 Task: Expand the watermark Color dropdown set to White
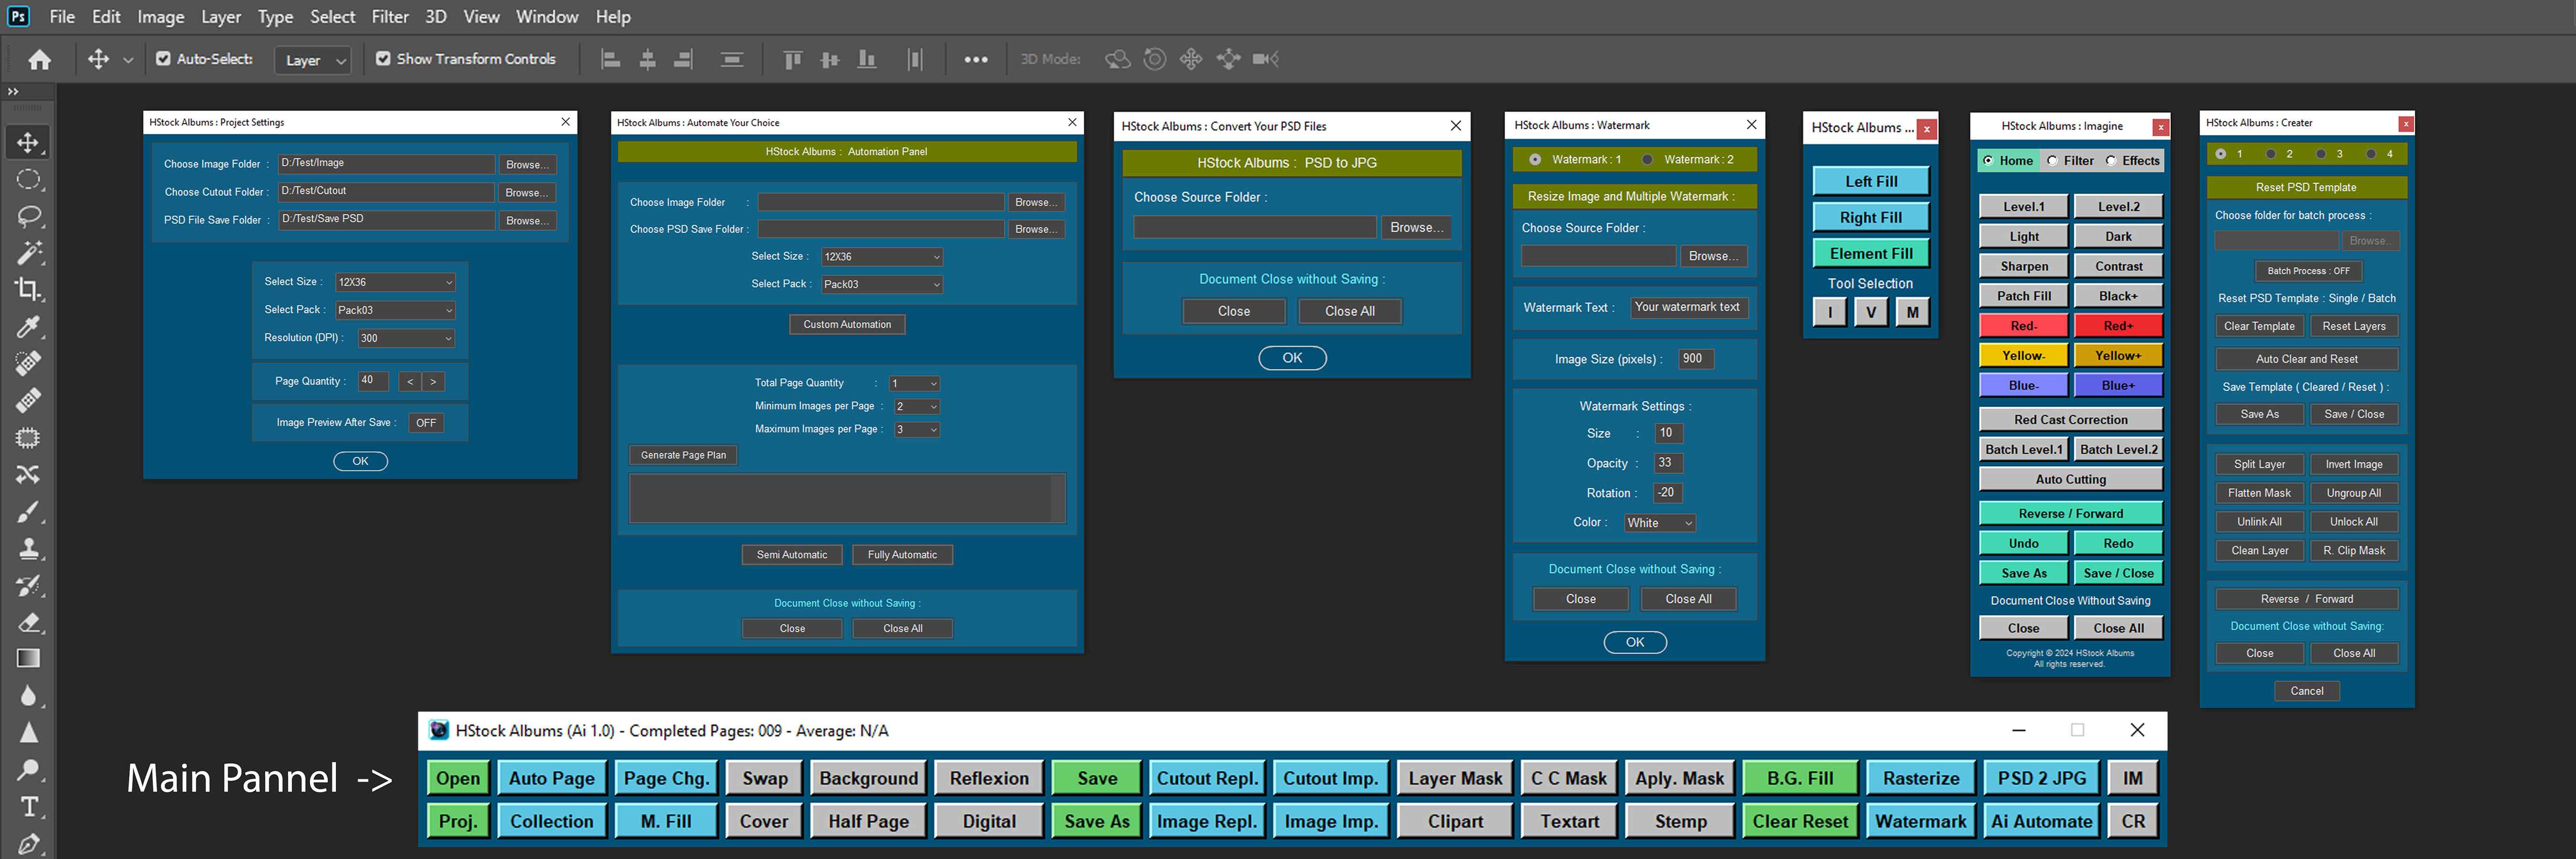(x=1659, y=523)
